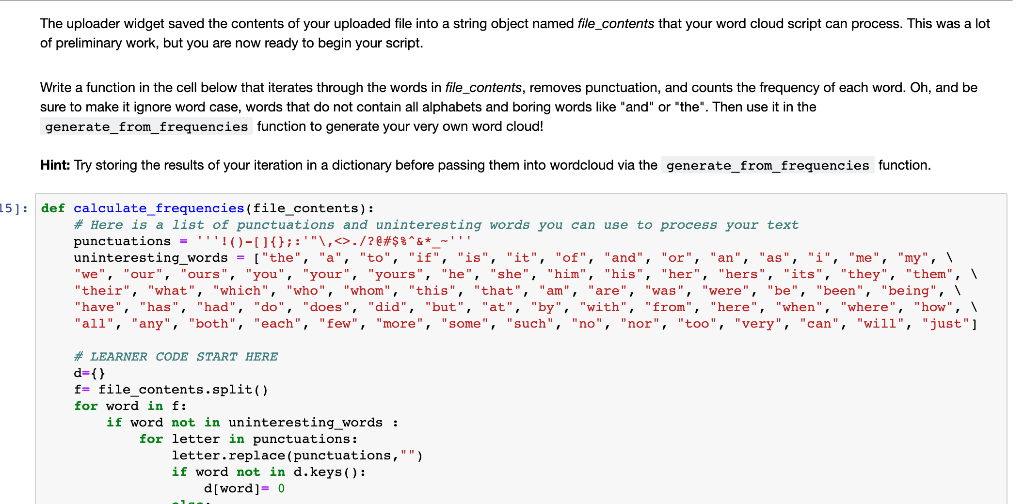The height and width of the screenshot is (504, 1024).
Task: Click the list line starting with "all", "any"
Action: click(526, 324)
